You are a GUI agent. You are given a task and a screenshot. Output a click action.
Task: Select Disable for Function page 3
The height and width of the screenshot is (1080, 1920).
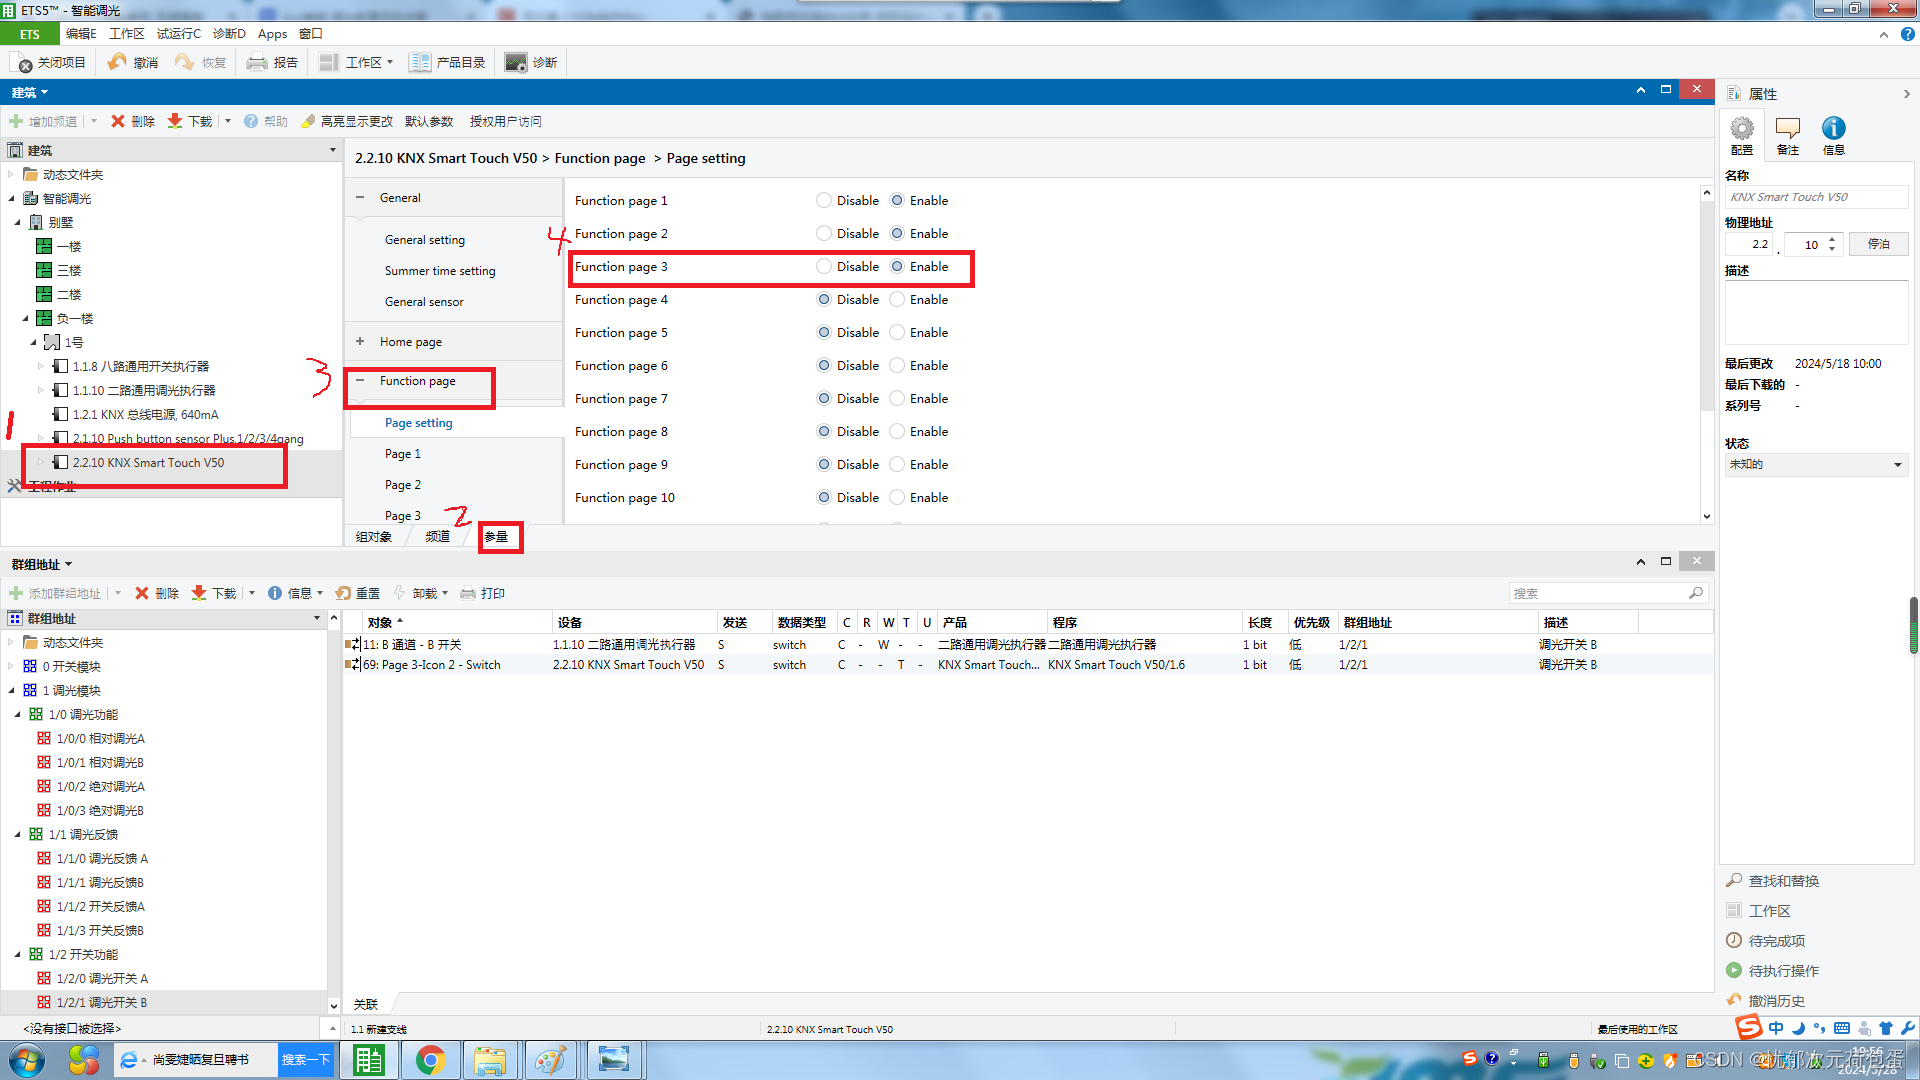pos(823,266)
